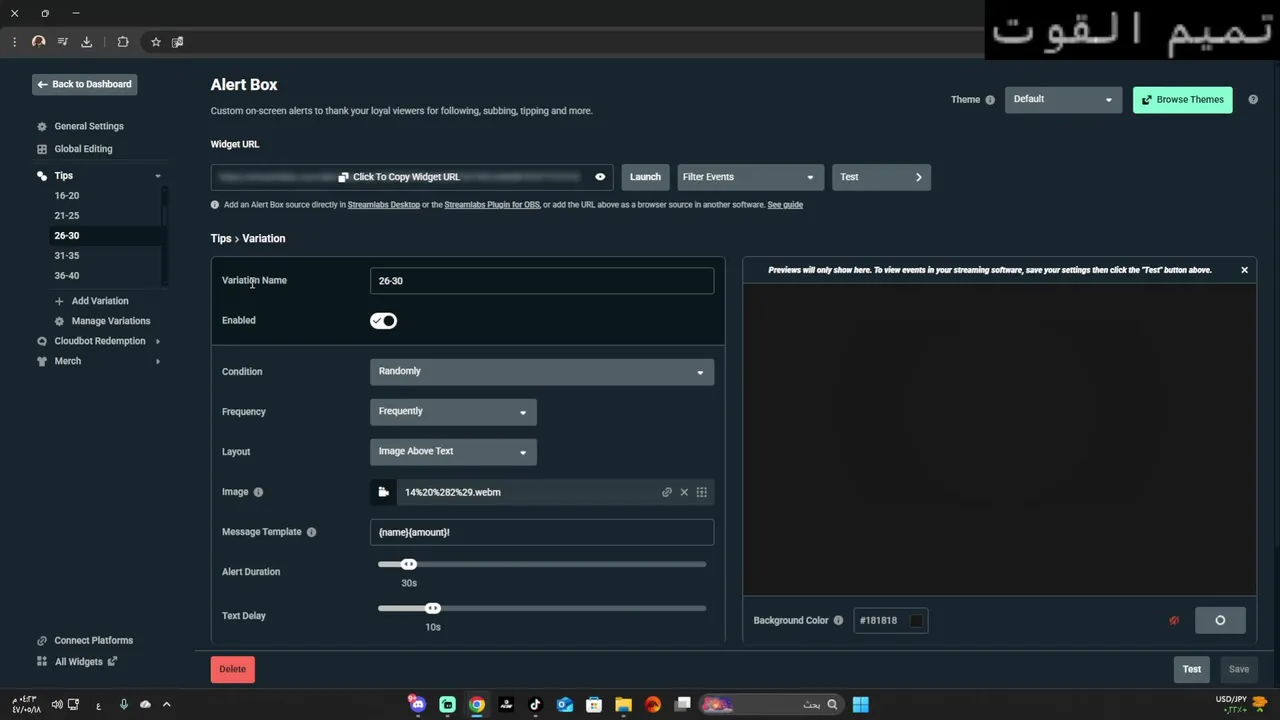Open the Background Color swatch
Screen dimensions: 1280x720
[x=916, y=621]
